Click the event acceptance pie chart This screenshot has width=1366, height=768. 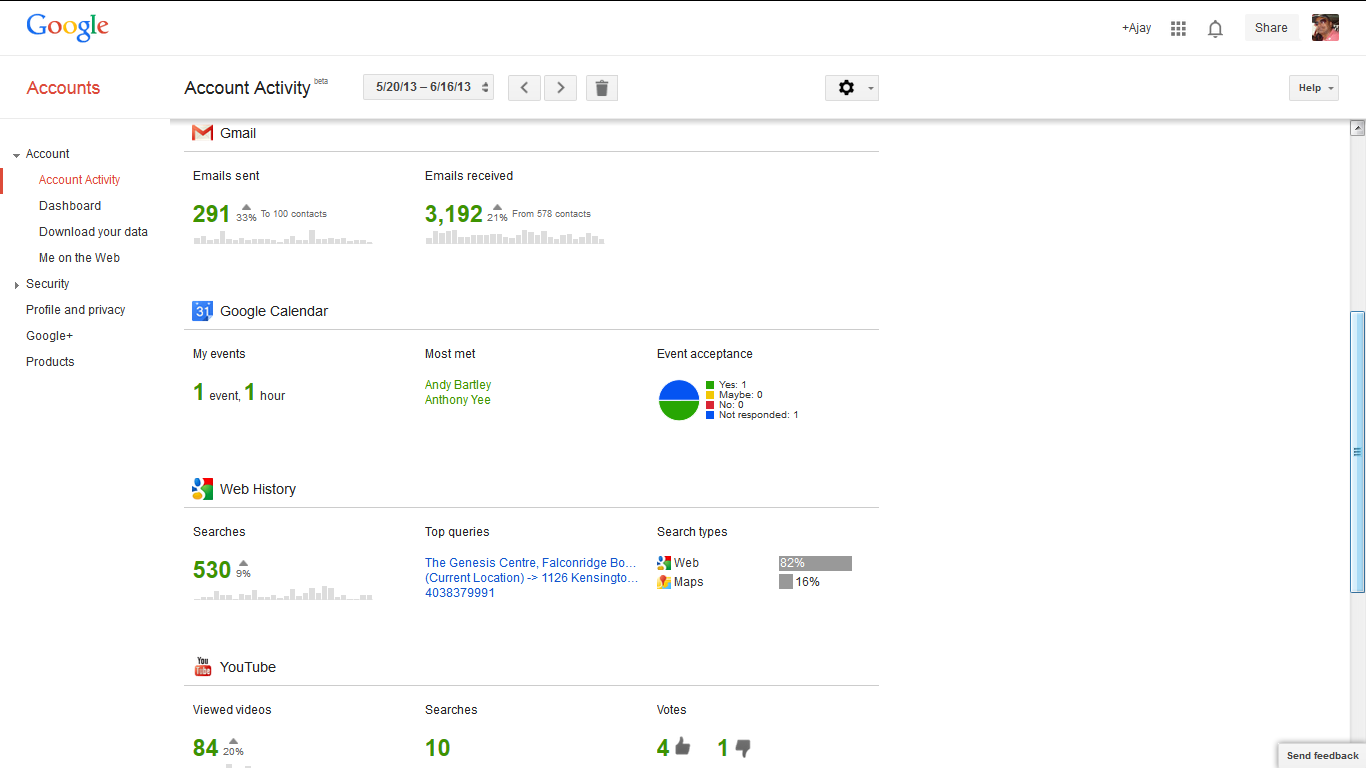(679, 400)
